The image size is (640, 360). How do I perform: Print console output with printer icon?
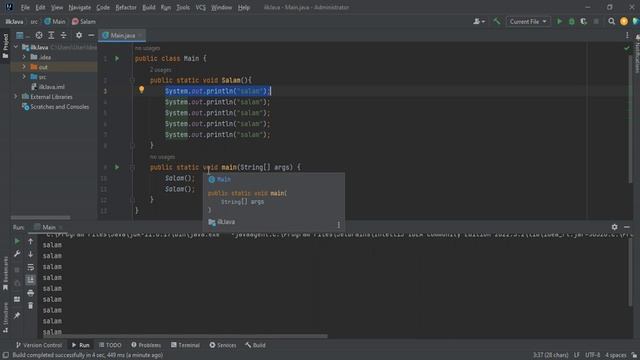coord(30,293)
